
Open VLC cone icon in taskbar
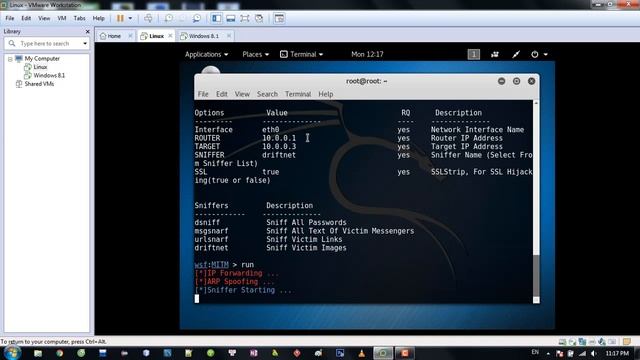(x=362, y=353)
